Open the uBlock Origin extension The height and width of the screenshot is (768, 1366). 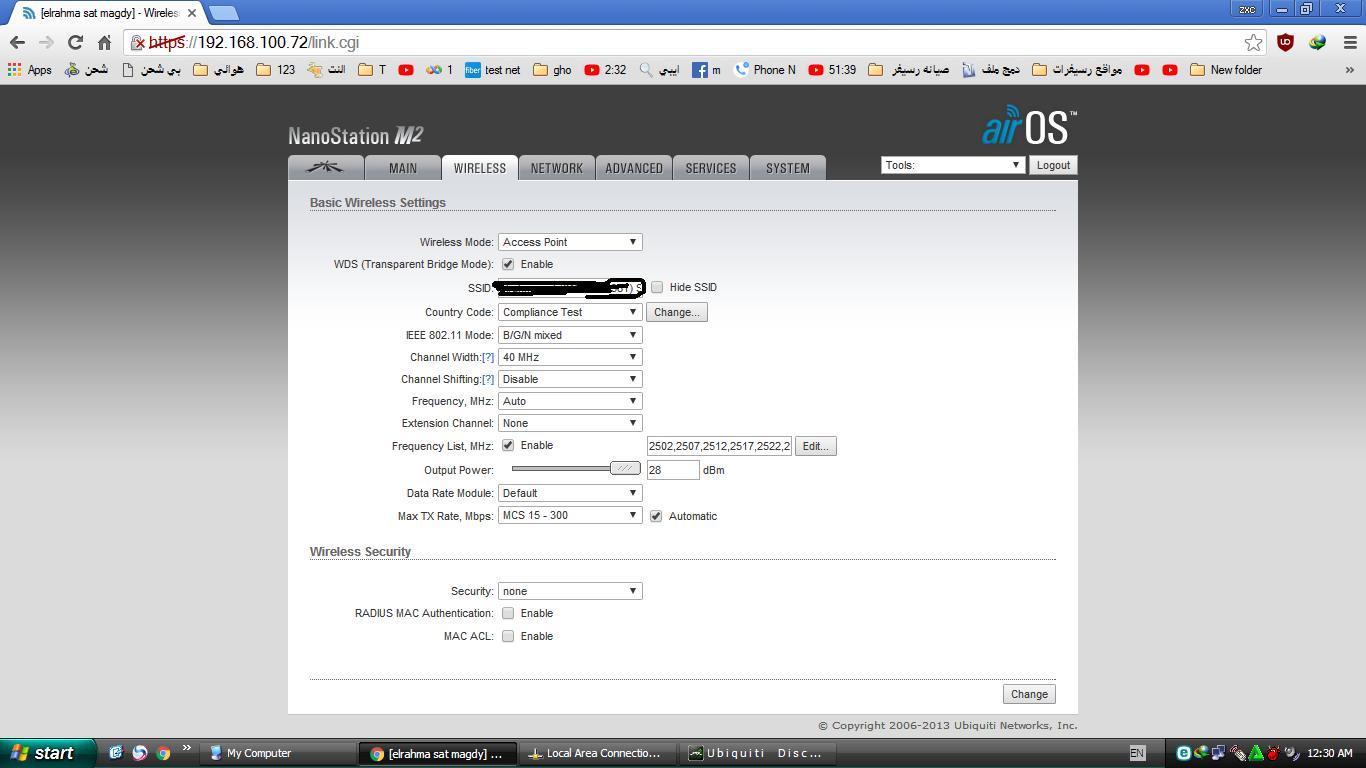1286,42
